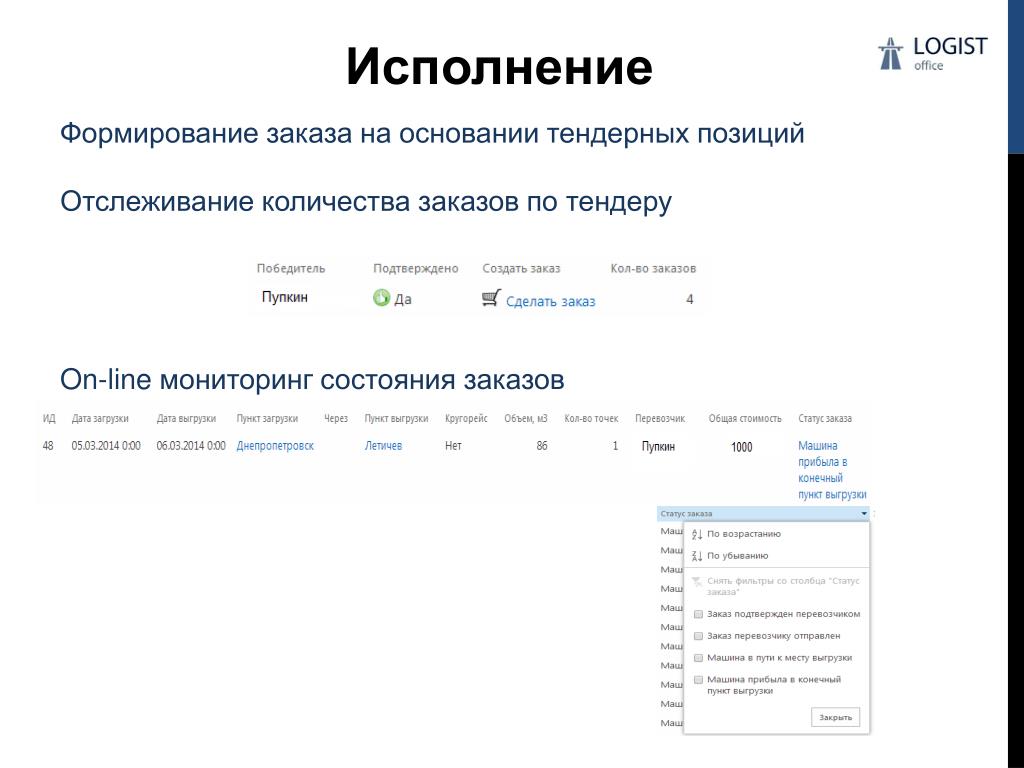Click the confirmed value 'Да'
Image resolution: width=1024 pixels, height=768 pixels.
[403, 299]
